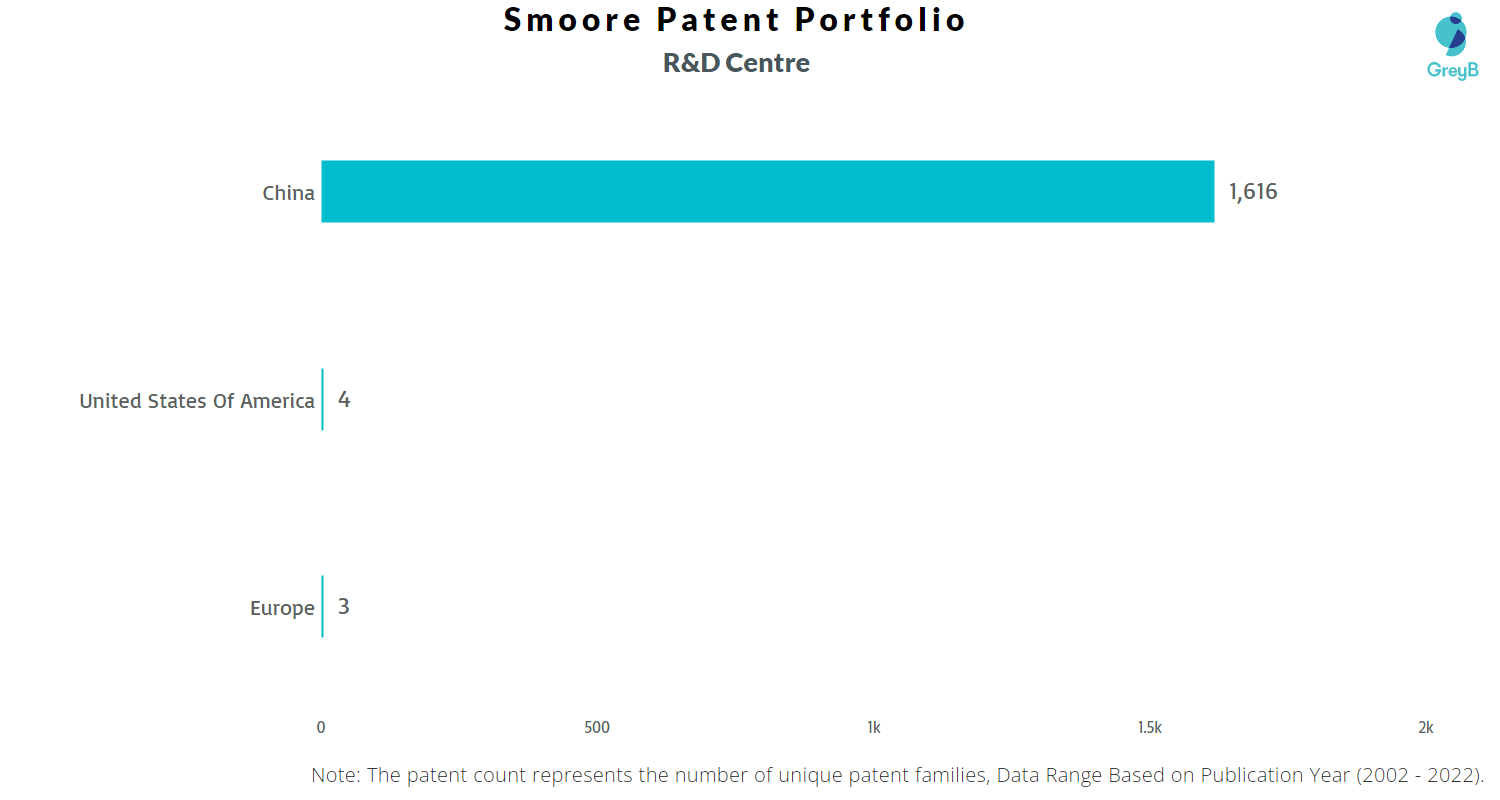Viewport: 1500px width, 800px height.
Task: Click the 1k axis tick label
Action: point(873,728)
